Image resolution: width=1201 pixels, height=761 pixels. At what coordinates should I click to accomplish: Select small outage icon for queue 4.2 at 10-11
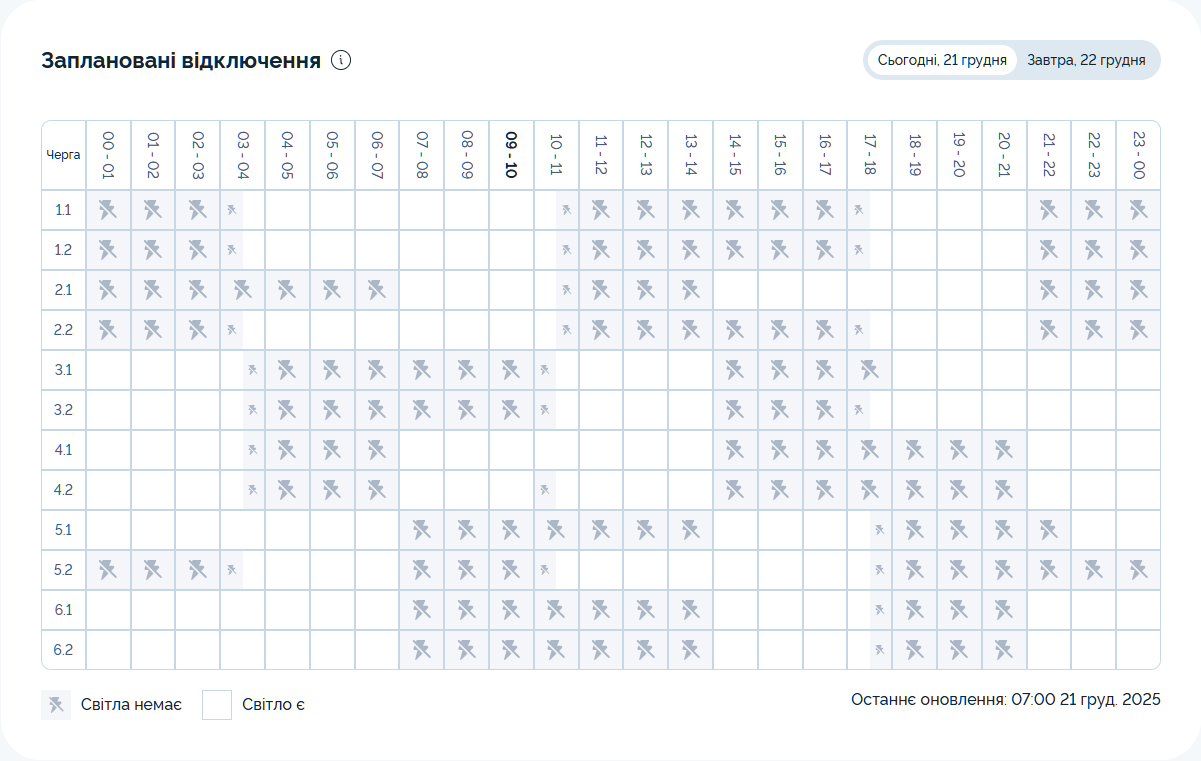(x=545, y=490)
